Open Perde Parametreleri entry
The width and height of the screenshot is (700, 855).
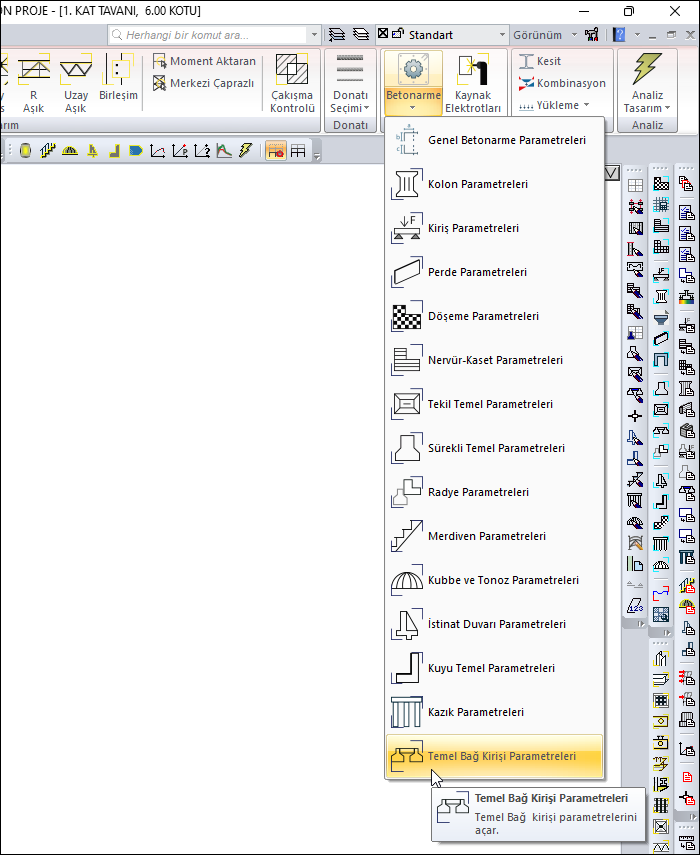pyautogui.click(x=494, y=272)
